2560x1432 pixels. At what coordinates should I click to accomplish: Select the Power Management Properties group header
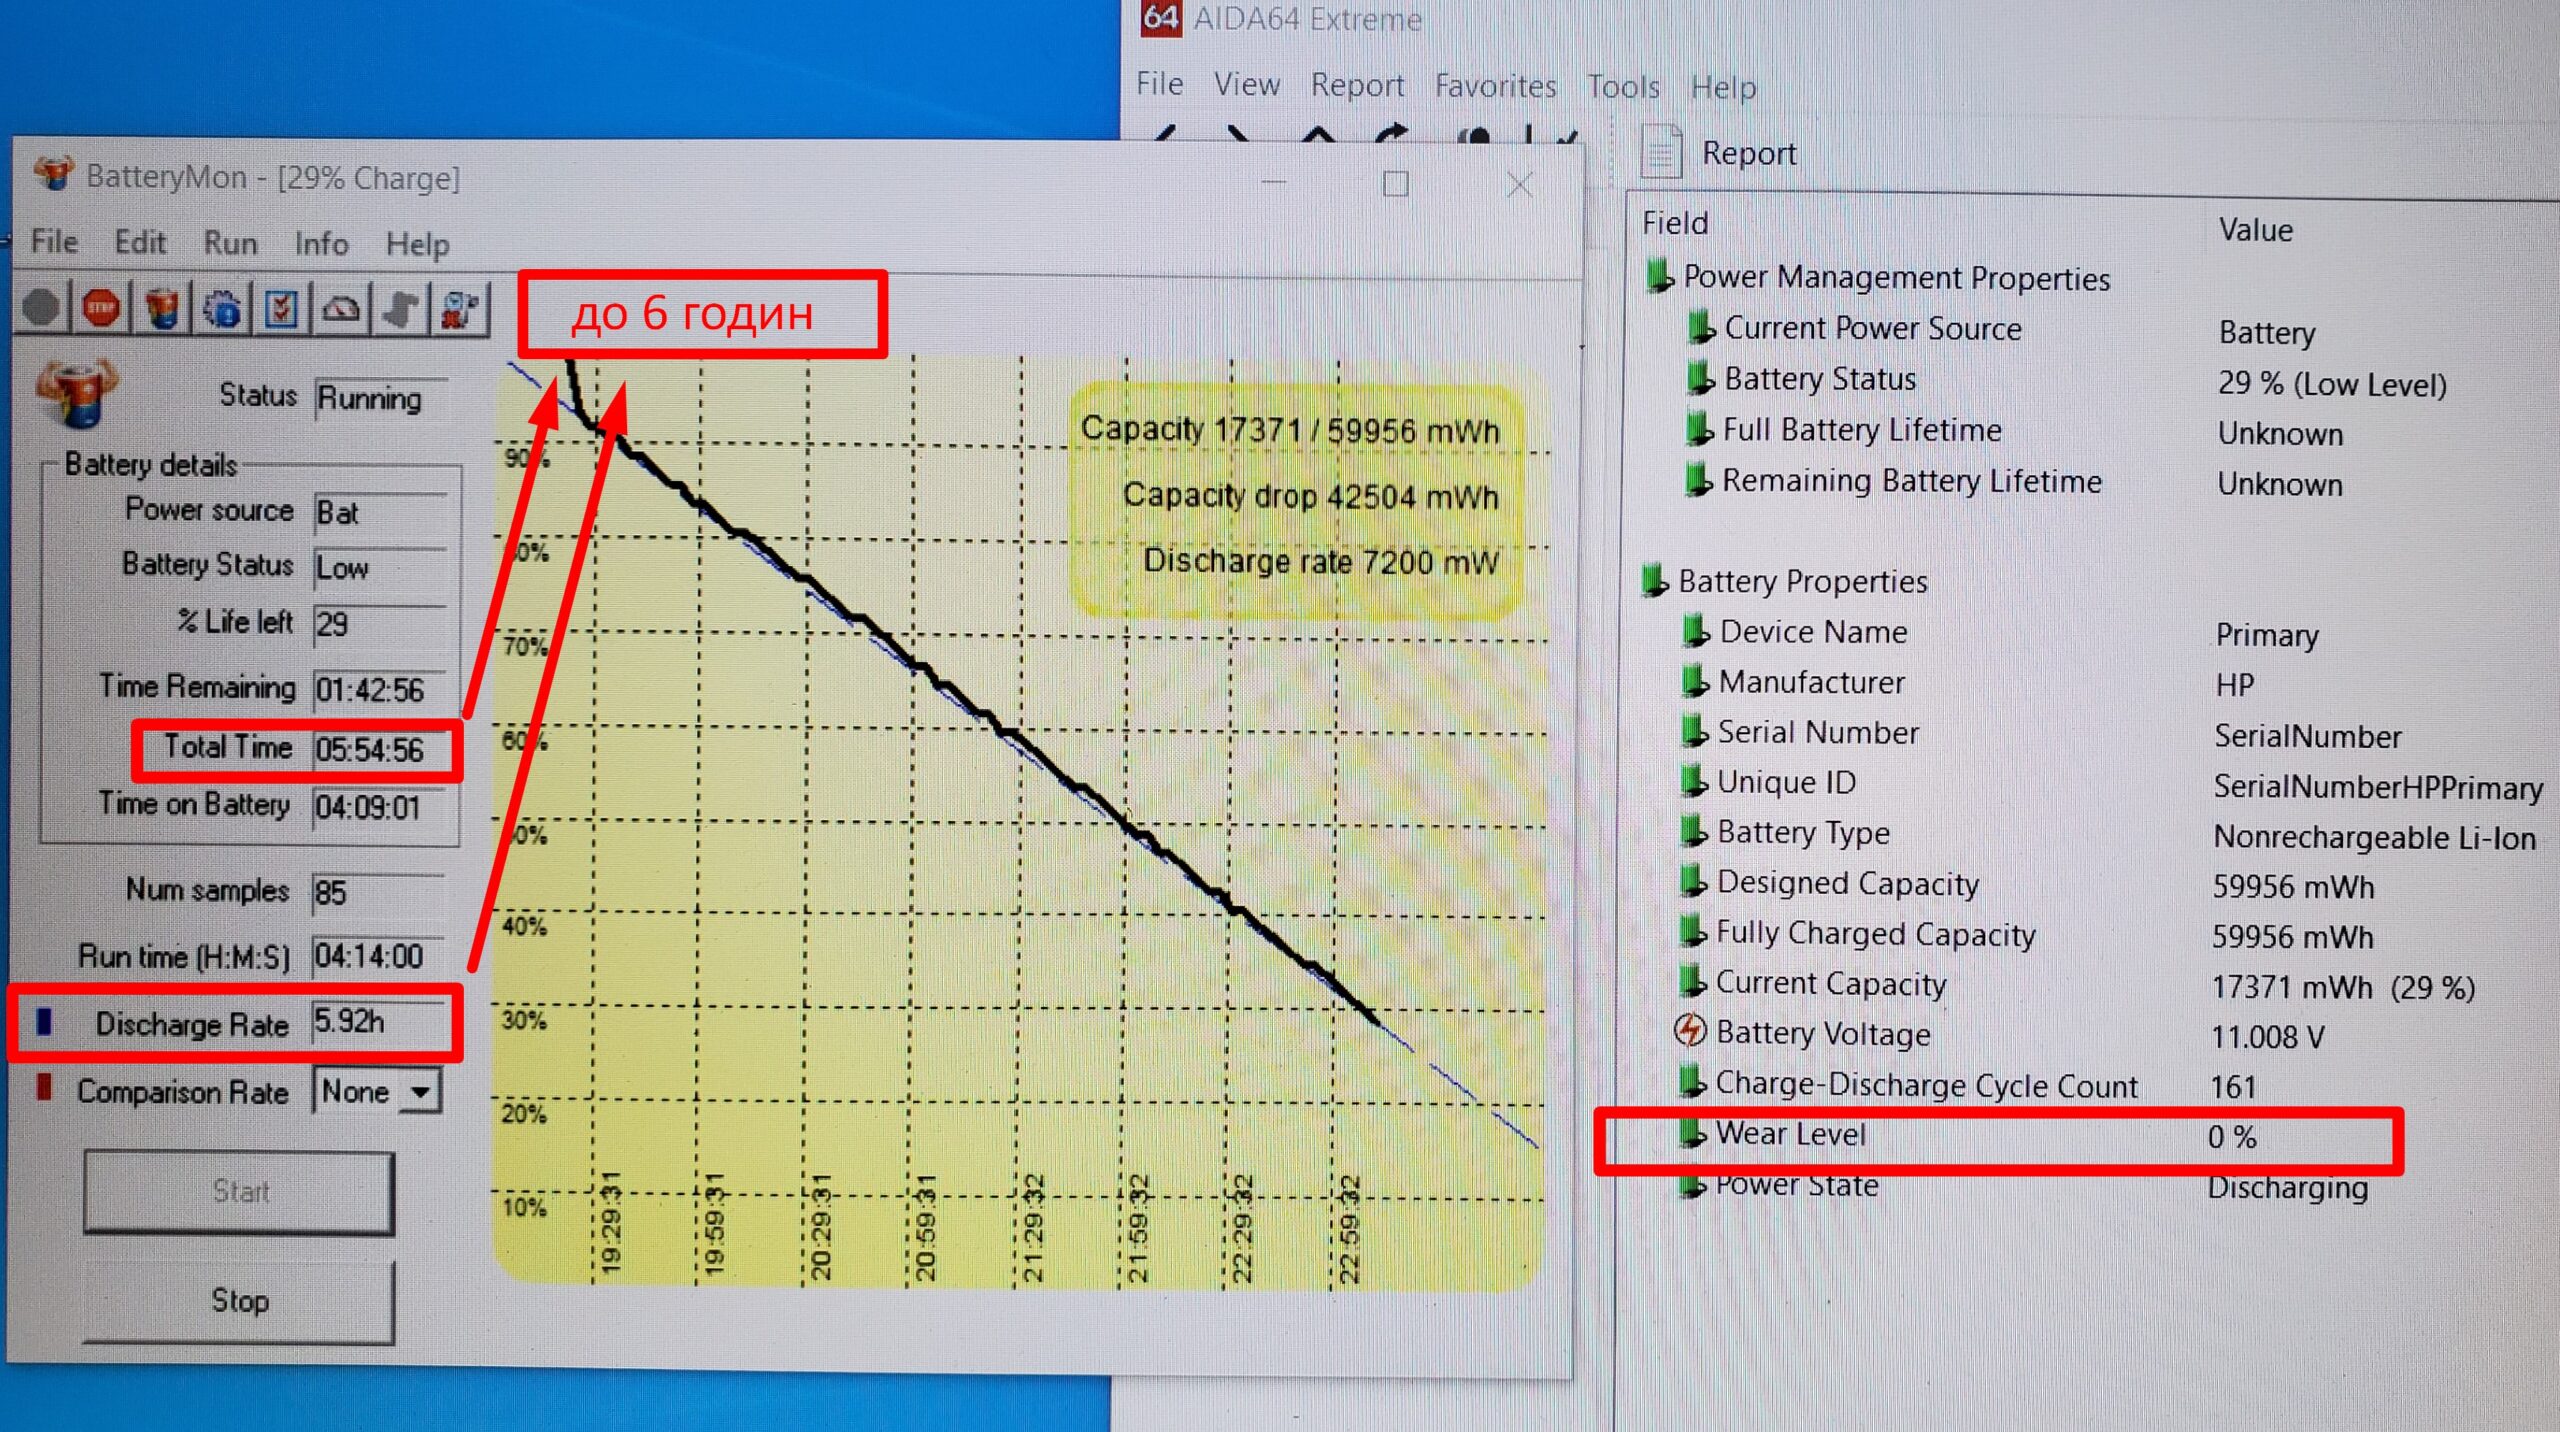1896,278
